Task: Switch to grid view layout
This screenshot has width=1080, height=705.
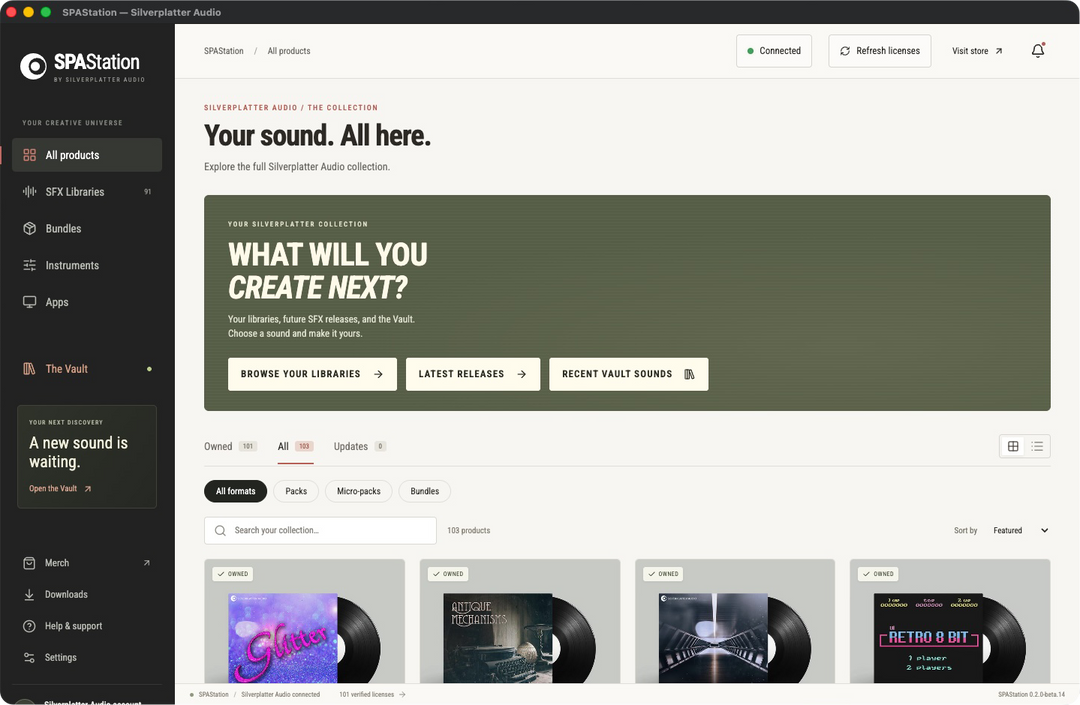Action: tap(1012, 446)
